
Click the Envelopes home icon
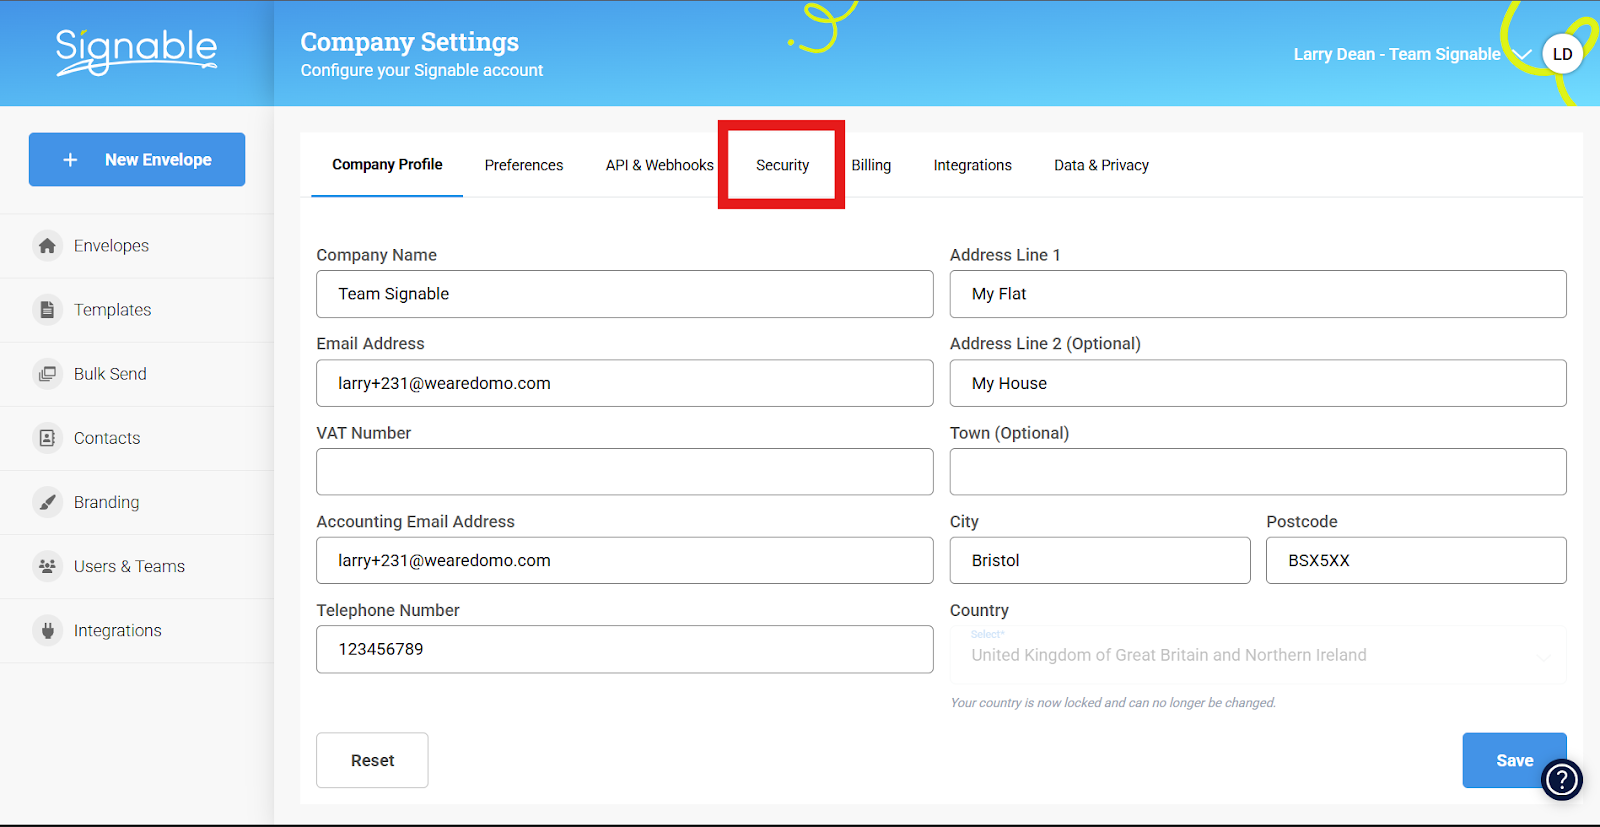click(x=47, y=245)
